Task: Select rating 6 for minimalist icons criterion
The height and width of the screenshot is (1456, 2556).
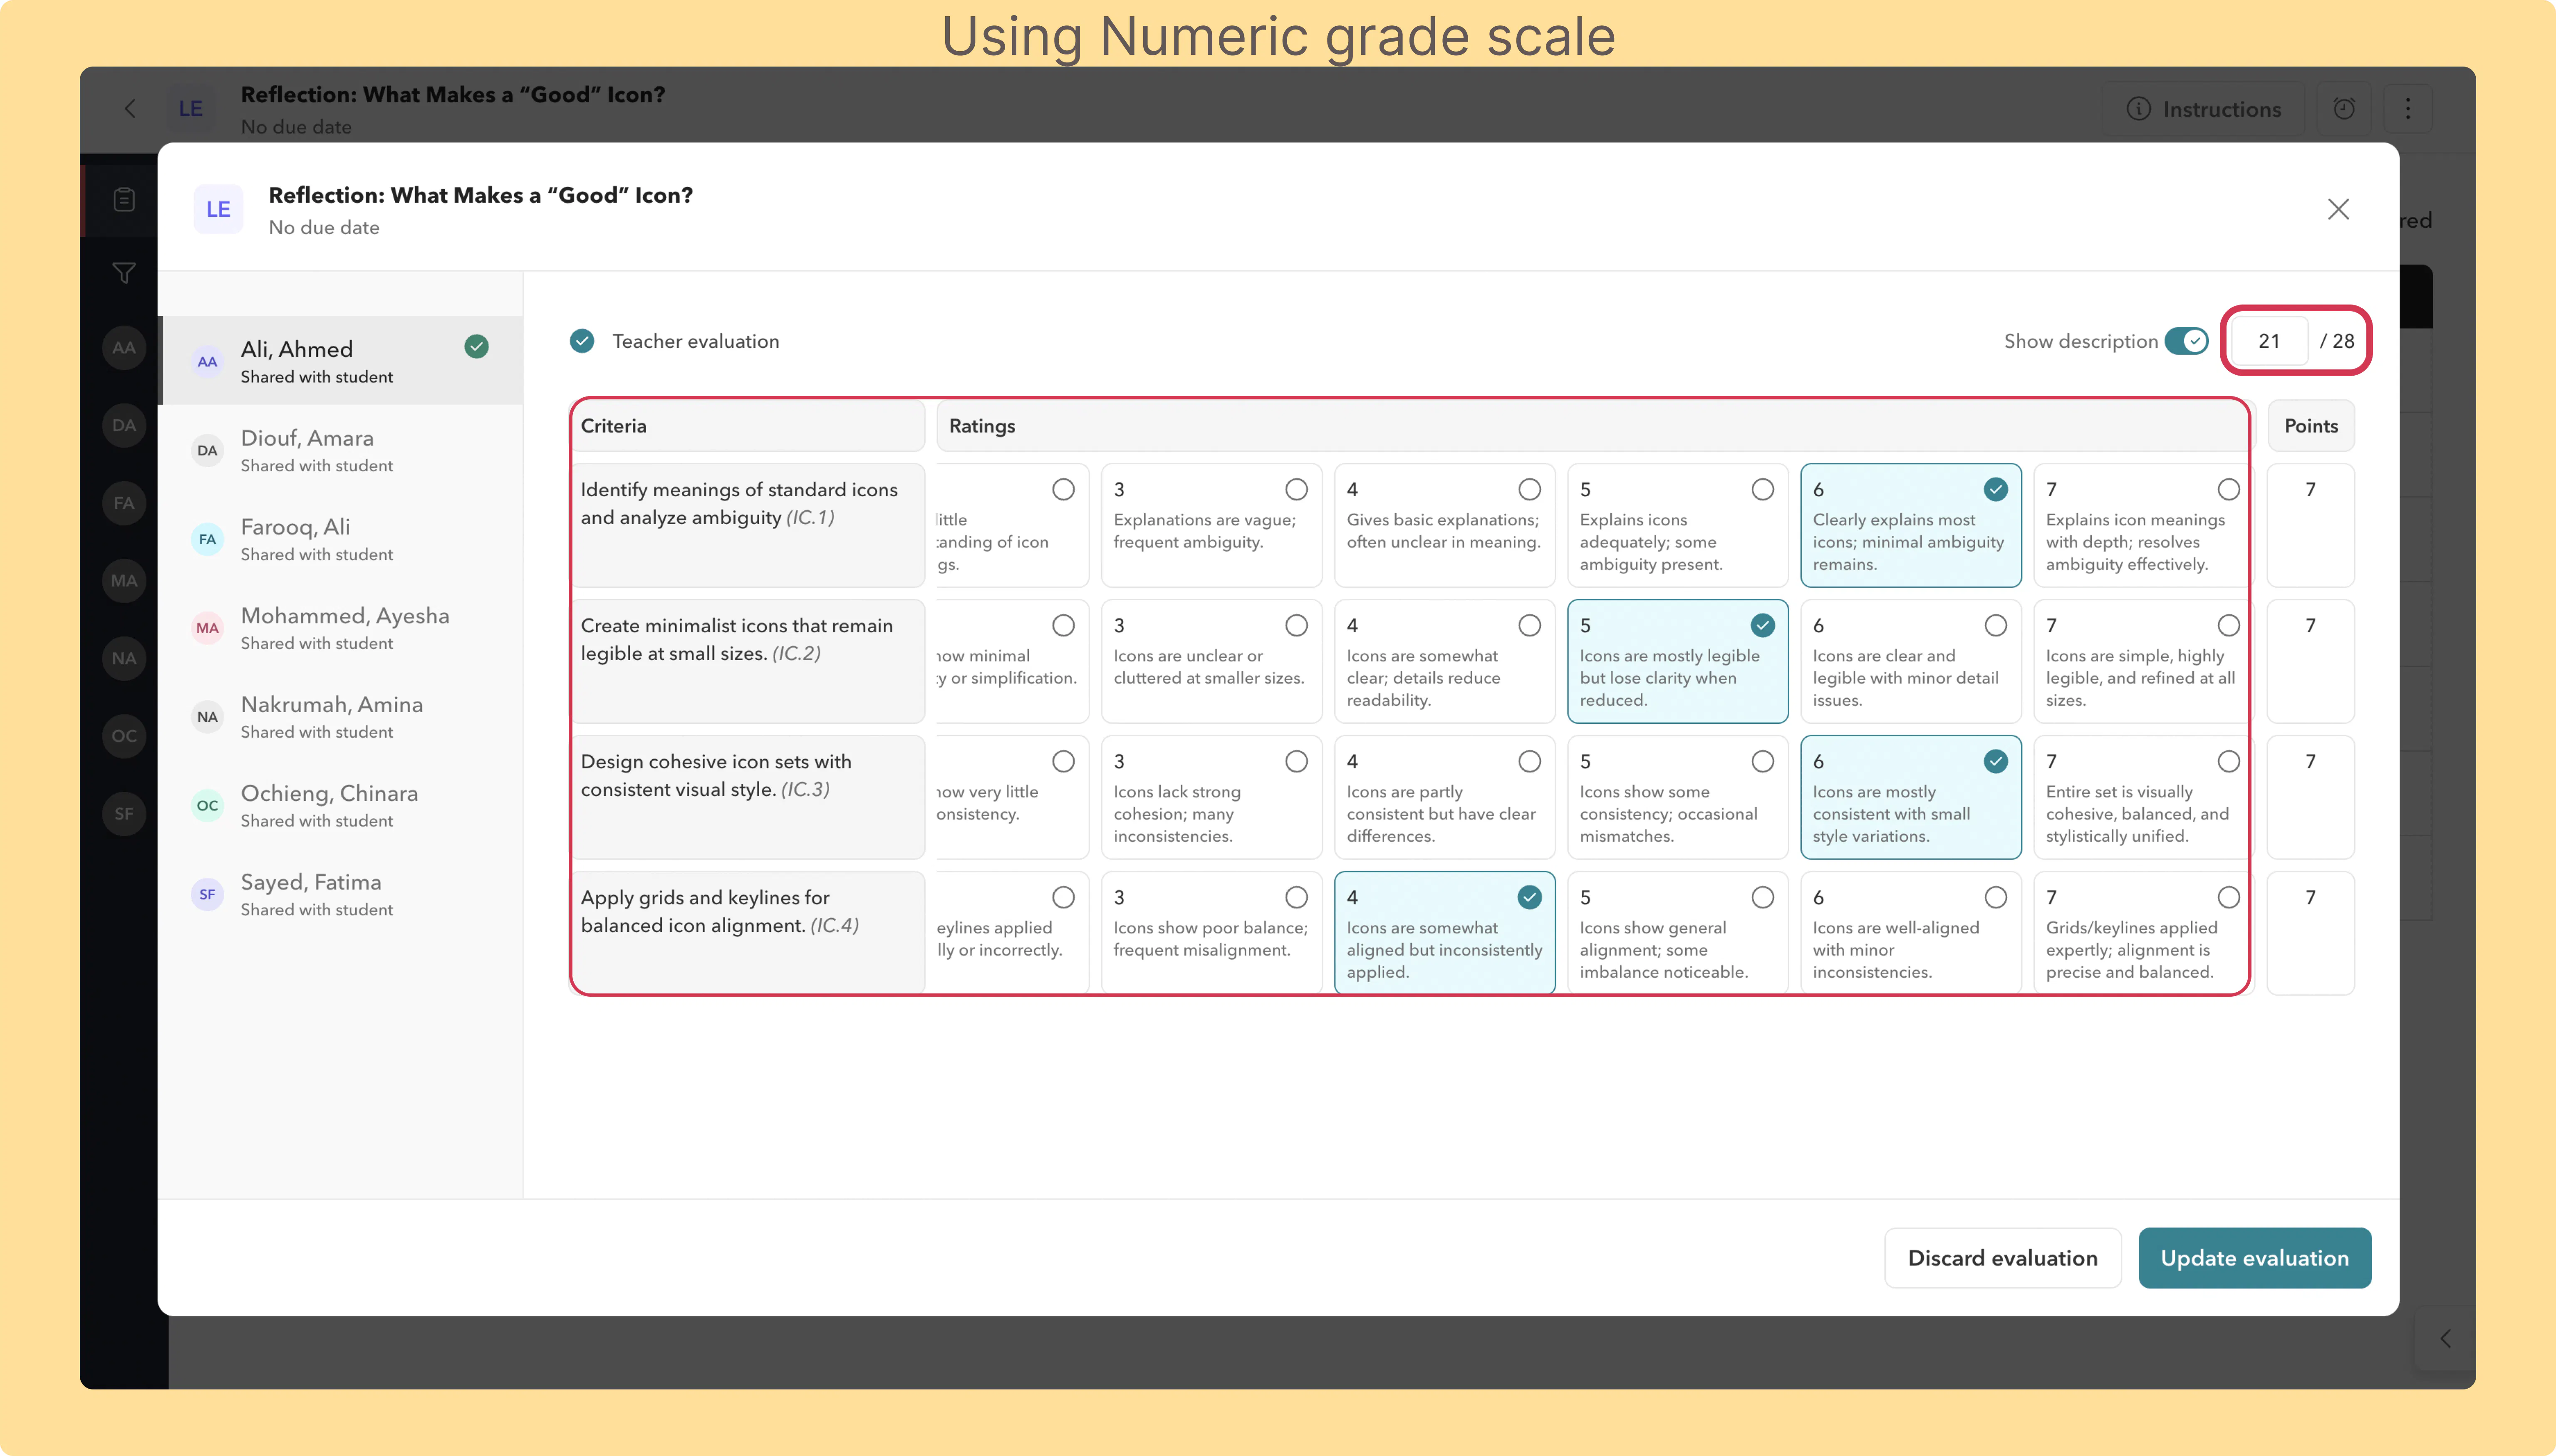Action: pyautogui.click(x=1996, y=626)
